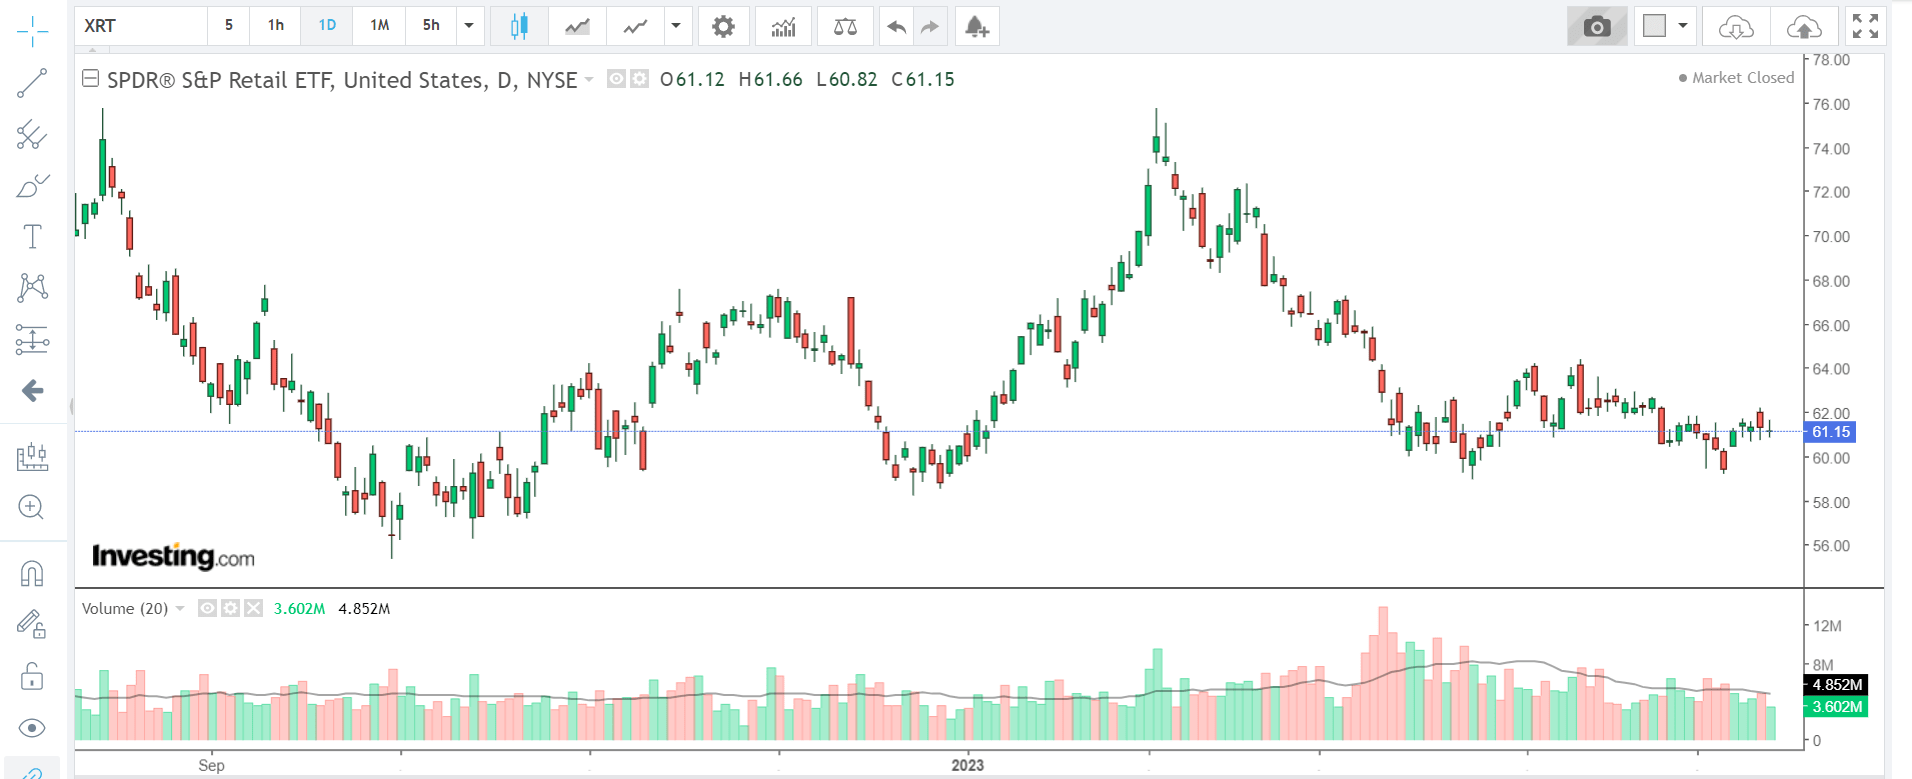This screenshot has height=779, width=1912.
Task: Click the L60.82 low value
Action: 846,79
